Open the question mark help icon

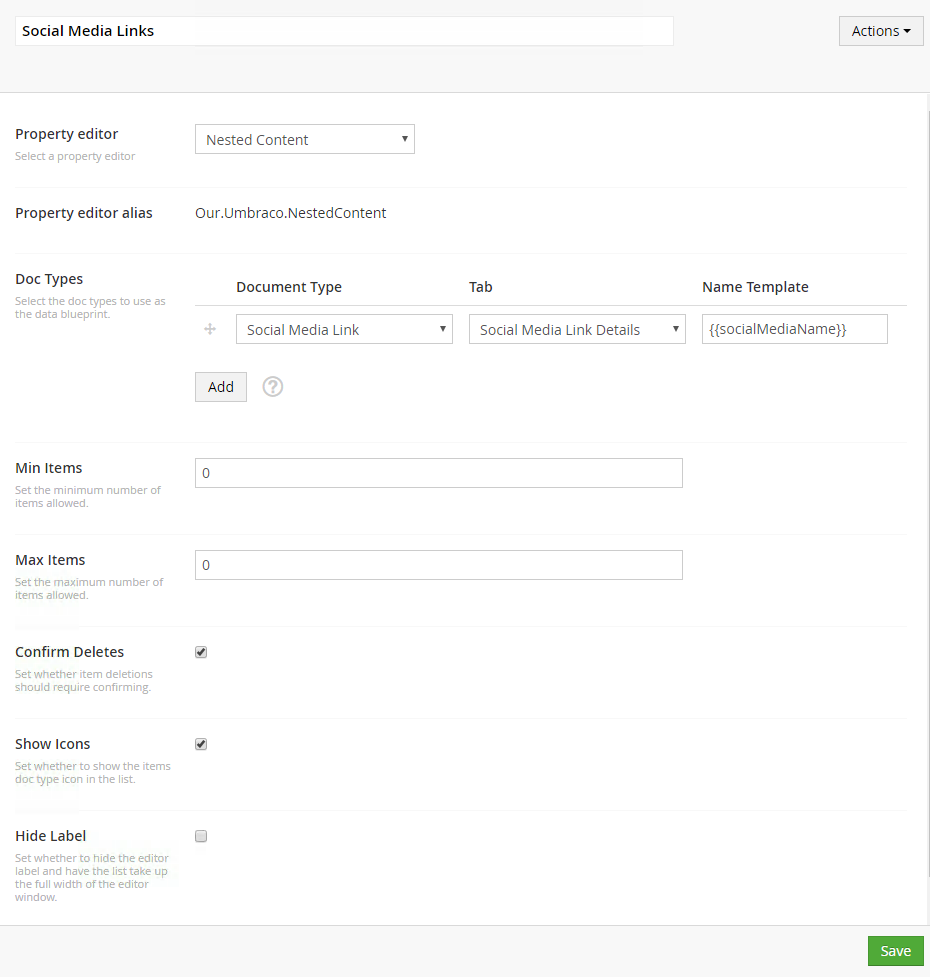click(x=273, y=387)
